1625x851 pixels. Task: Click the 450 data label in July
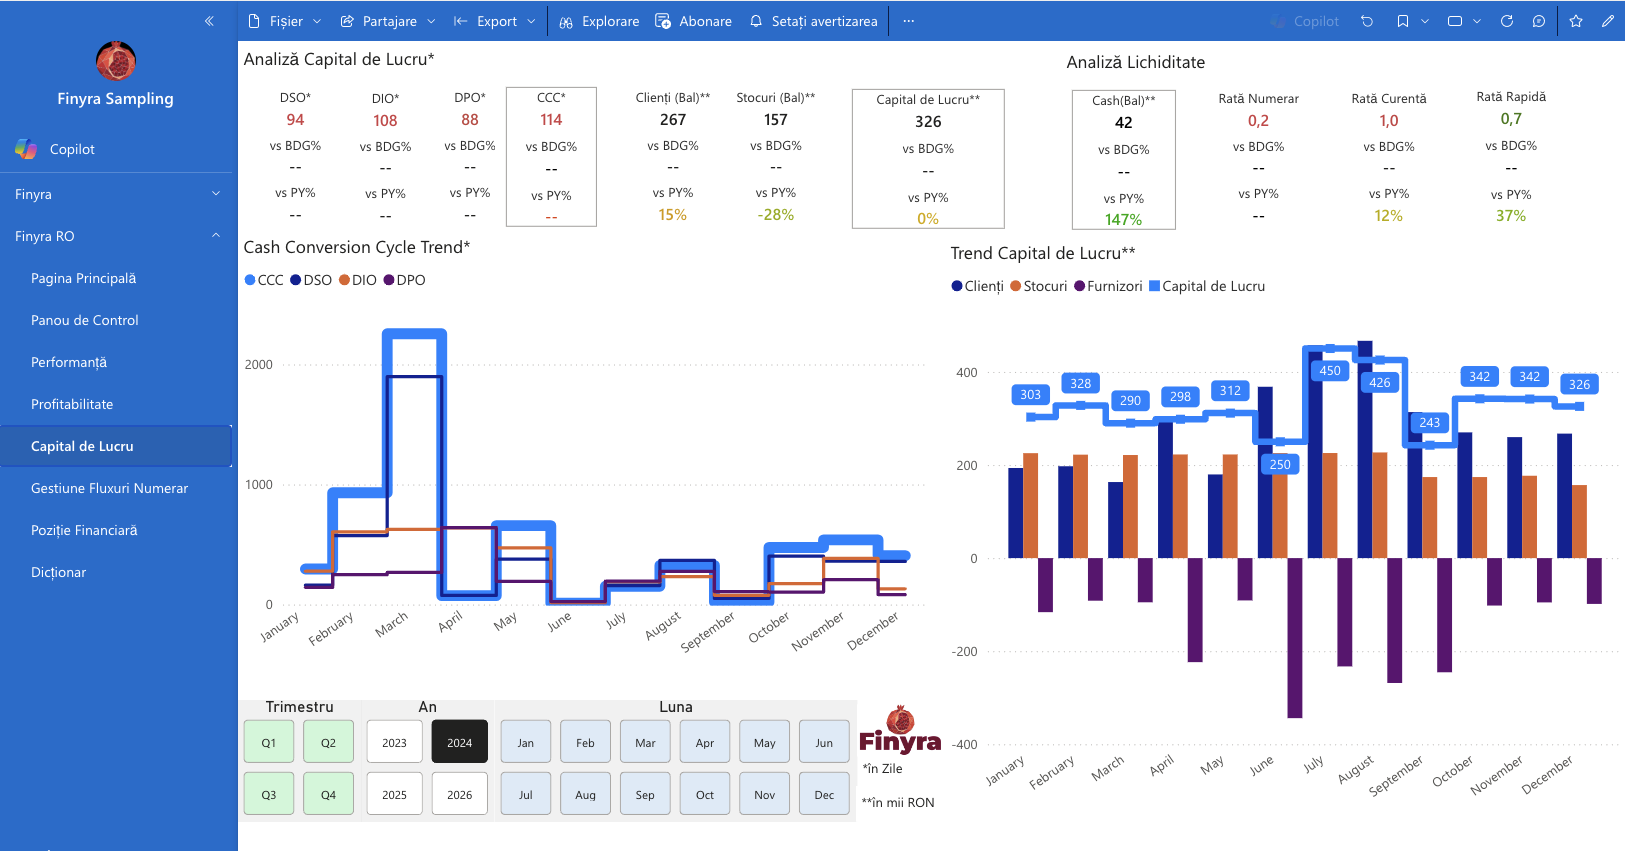coord(1330,370)
